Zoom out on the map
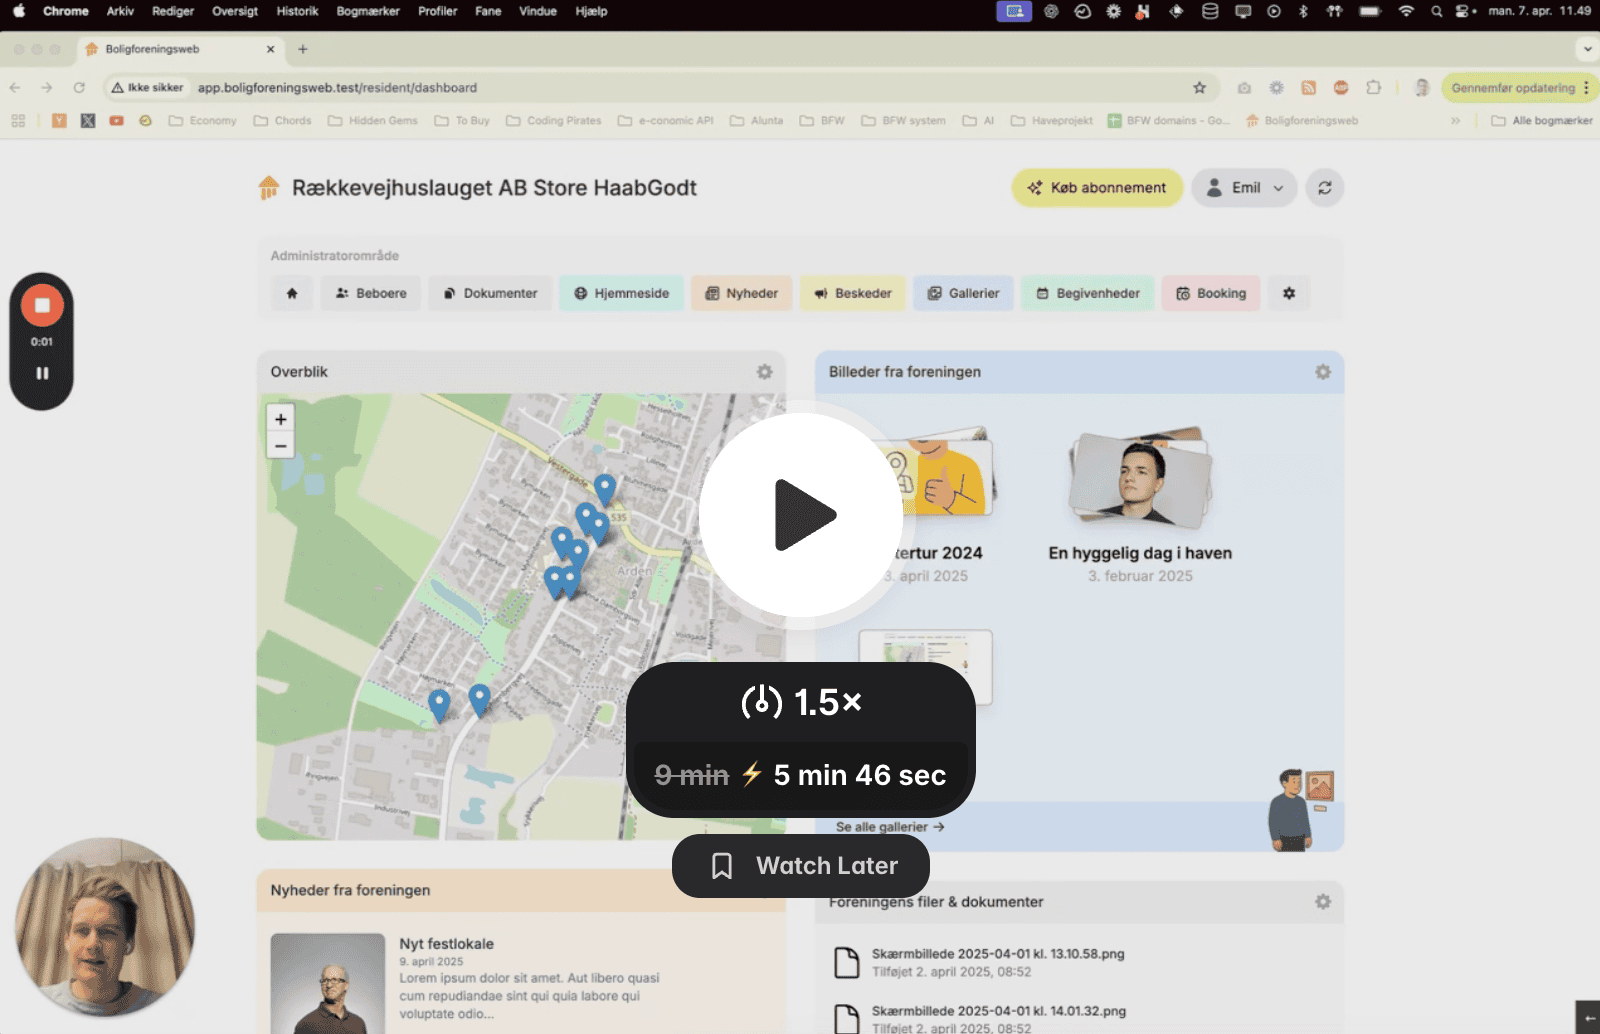The width and height of the screenshot is (1600, 1034). tap(281, 446)
